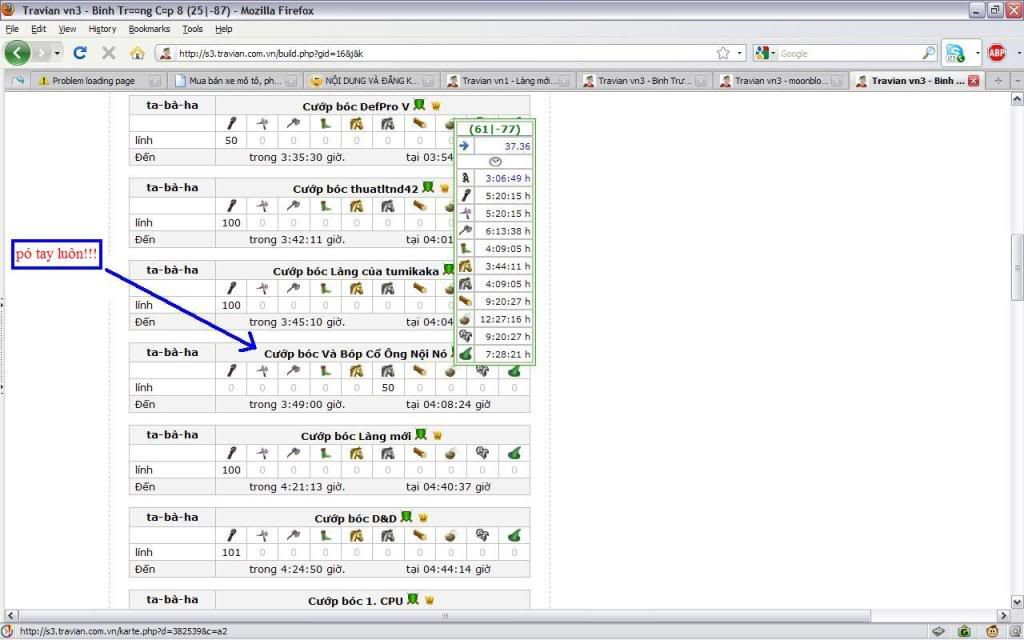Image resolution: width=1024 pixels, height=640 pixels.
Task: Switch to the Mua bán xe mô tô tab
Action: click(x=234, y=80)
